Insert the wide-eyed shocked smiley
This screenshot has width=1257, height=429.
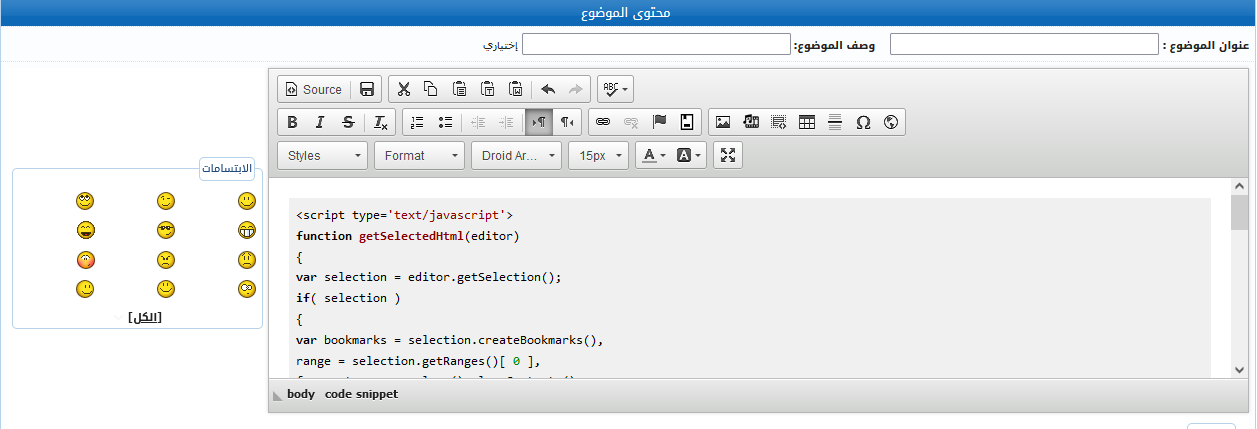pos(247,289)
